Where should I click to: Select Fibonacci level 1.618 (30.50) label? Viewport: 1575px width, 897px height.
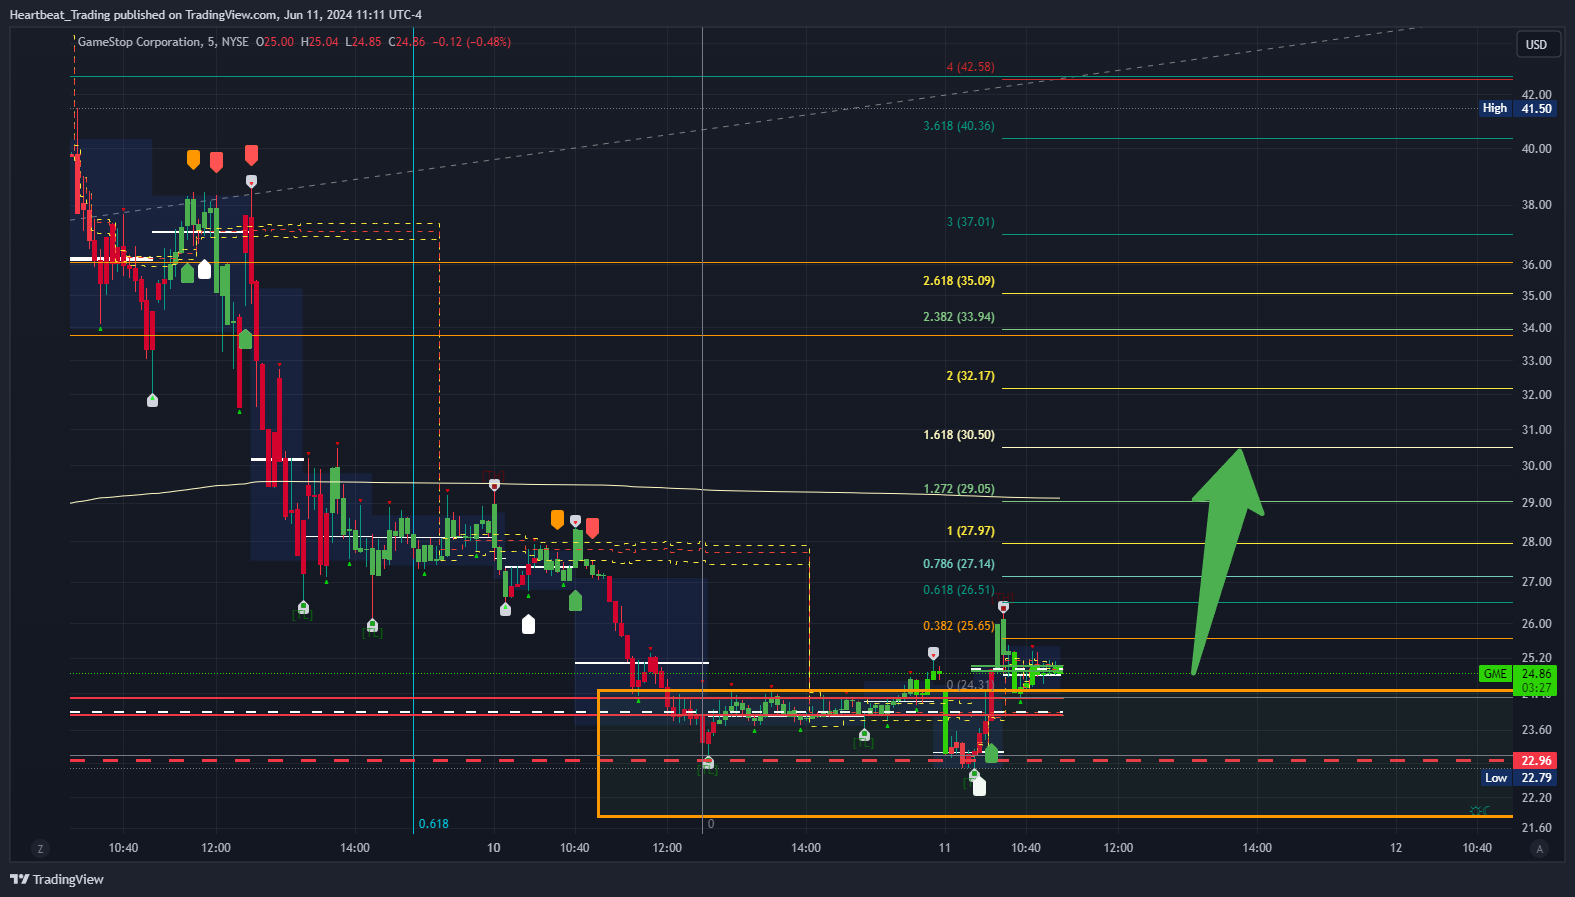[x=959, y=435]
